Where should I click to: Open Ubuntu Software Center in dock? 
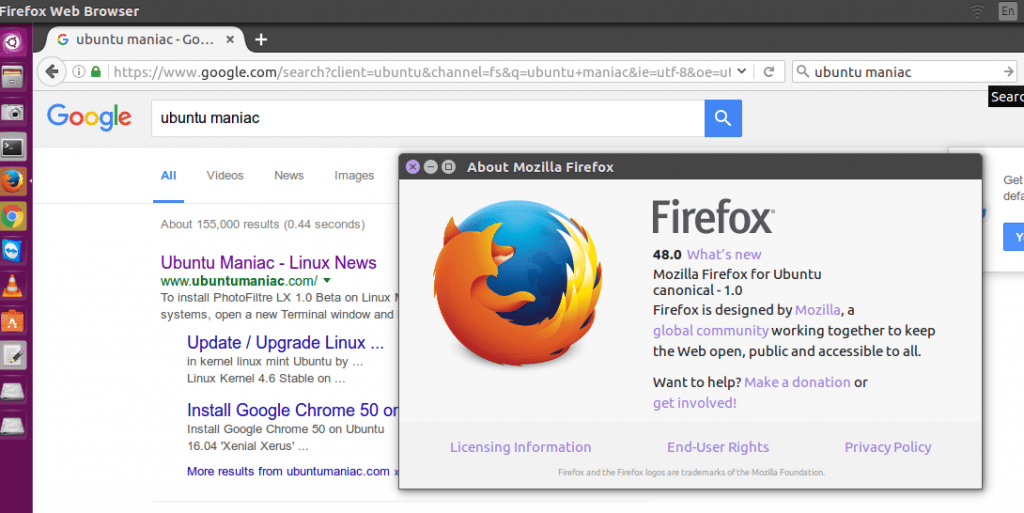click(12, 320)
